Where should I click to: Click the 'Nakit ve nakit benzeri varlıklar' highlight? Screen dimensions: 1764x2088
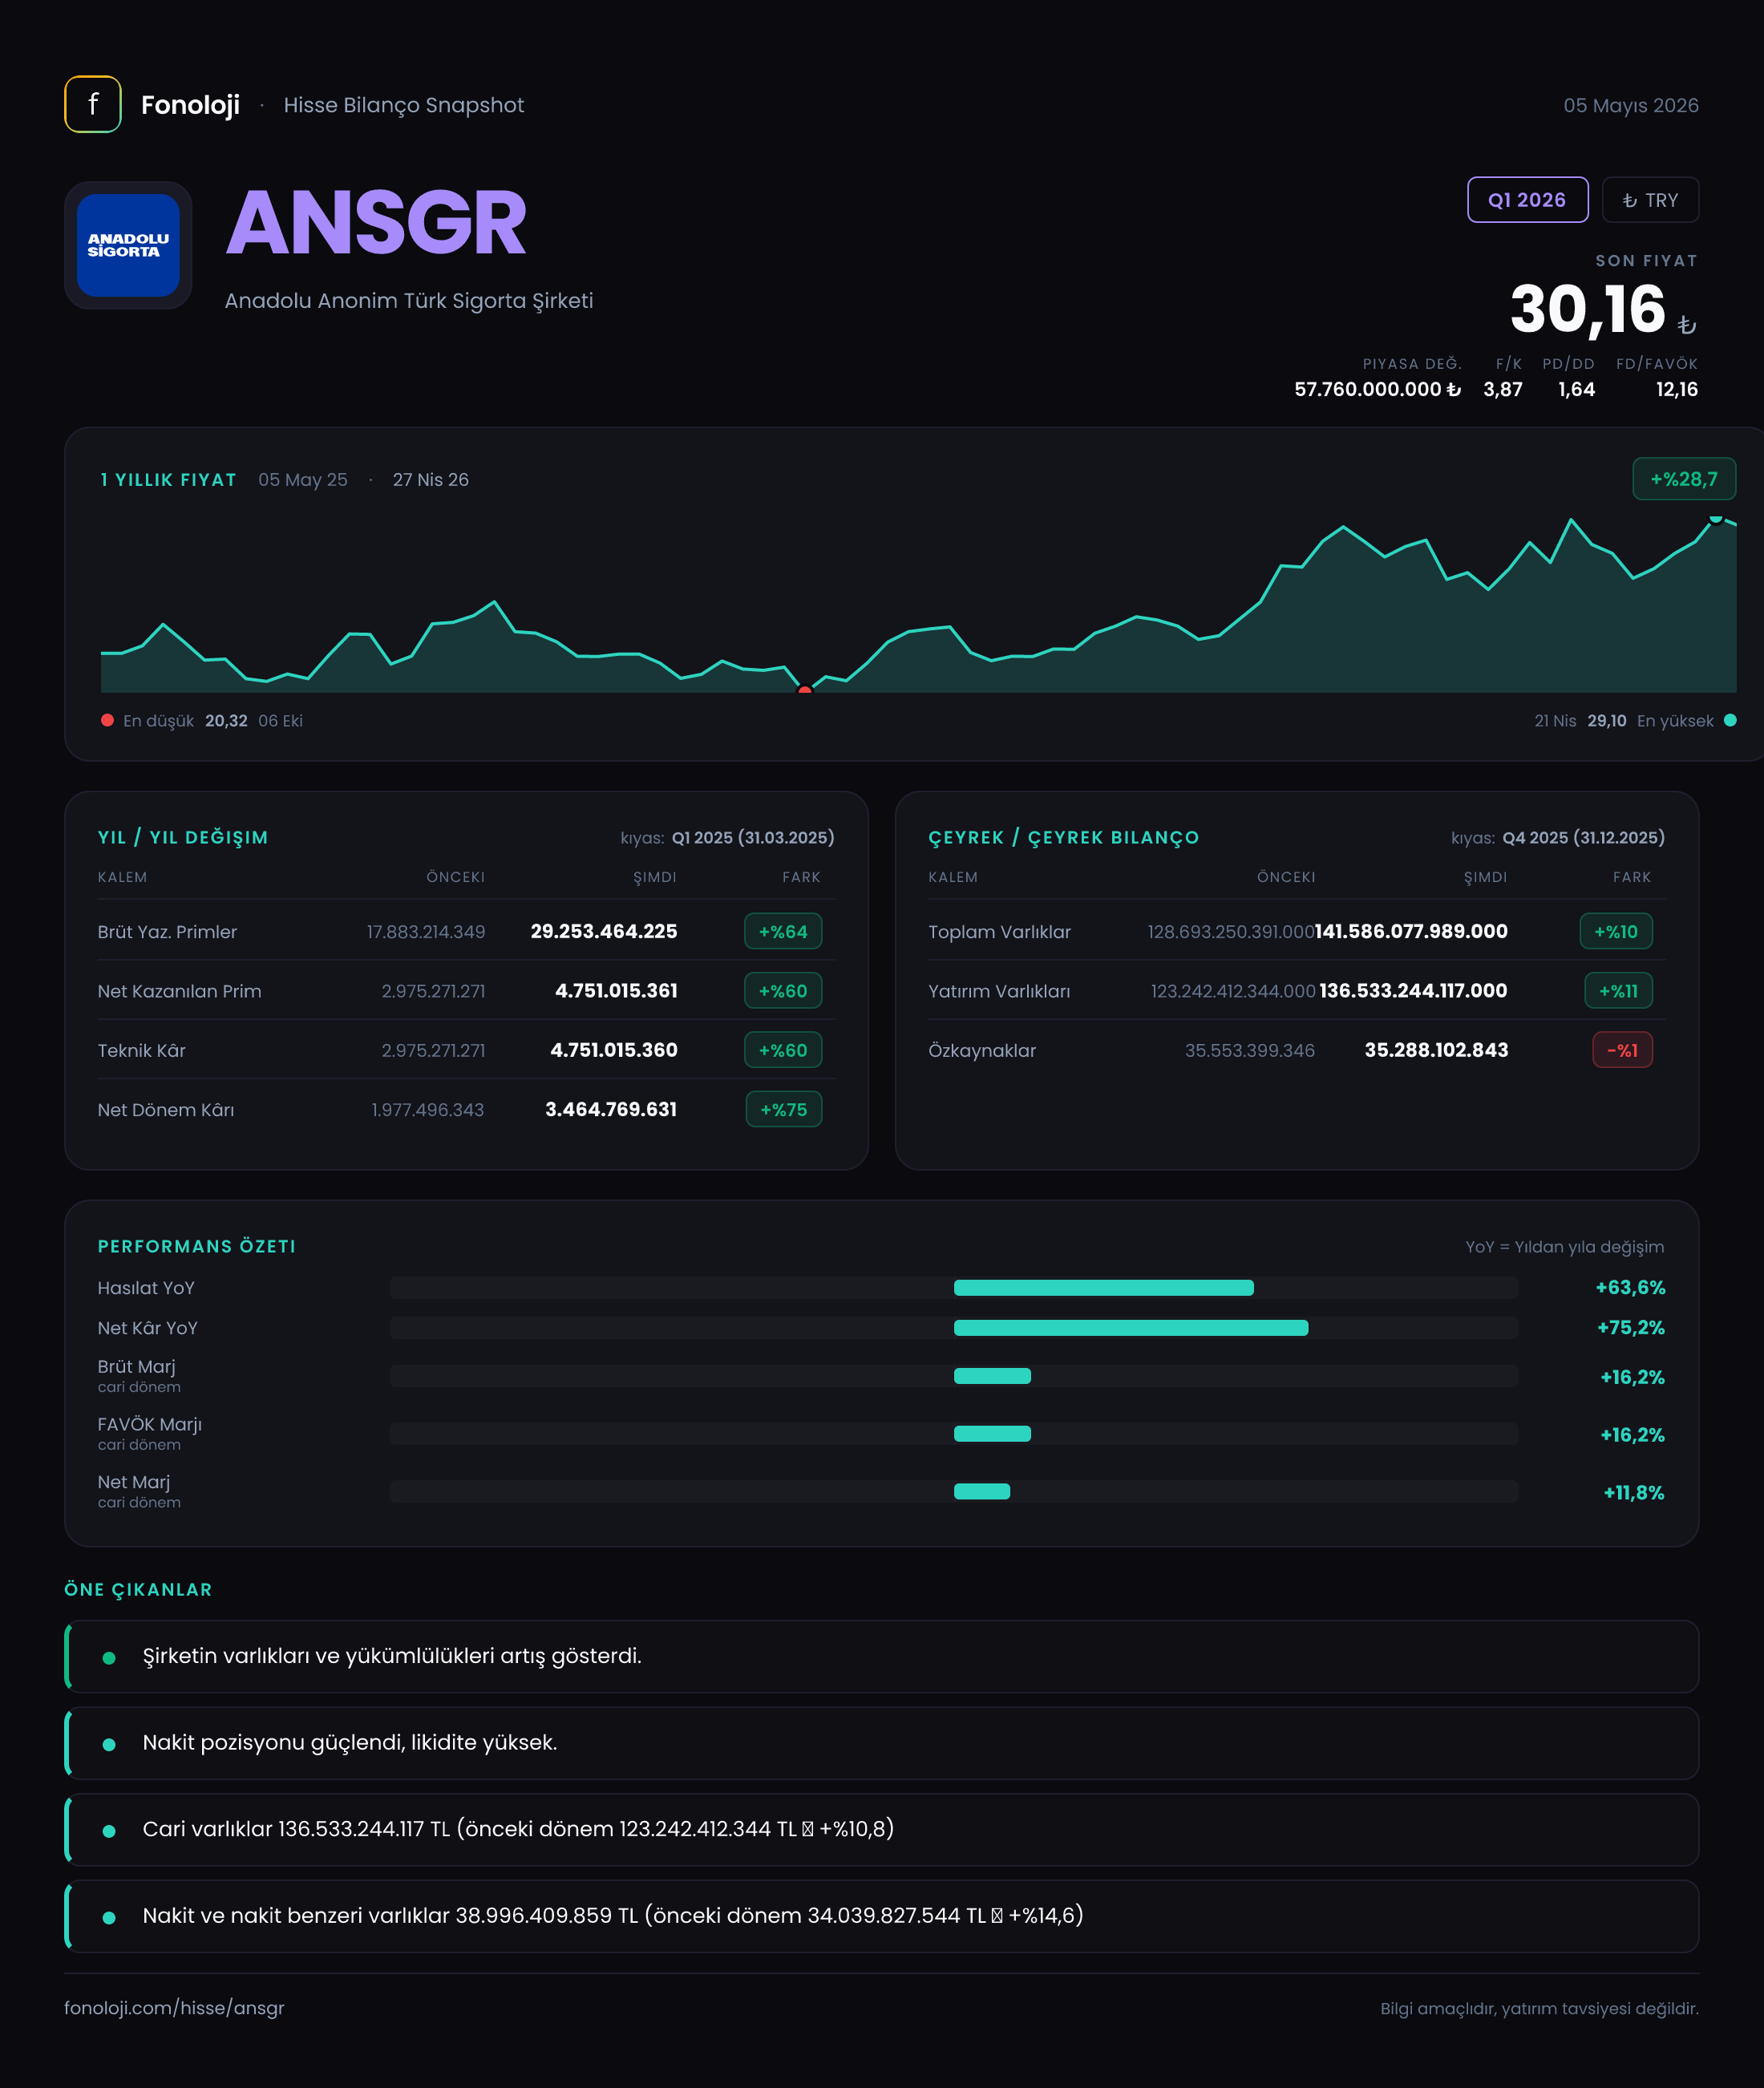coord(882,1916)
